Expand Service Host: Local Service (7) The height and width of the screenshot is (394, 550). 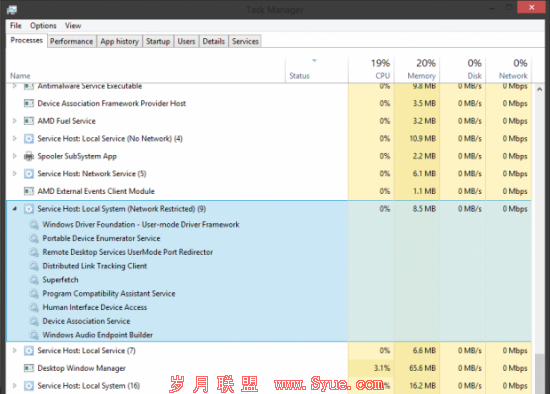tap(15, 350)
